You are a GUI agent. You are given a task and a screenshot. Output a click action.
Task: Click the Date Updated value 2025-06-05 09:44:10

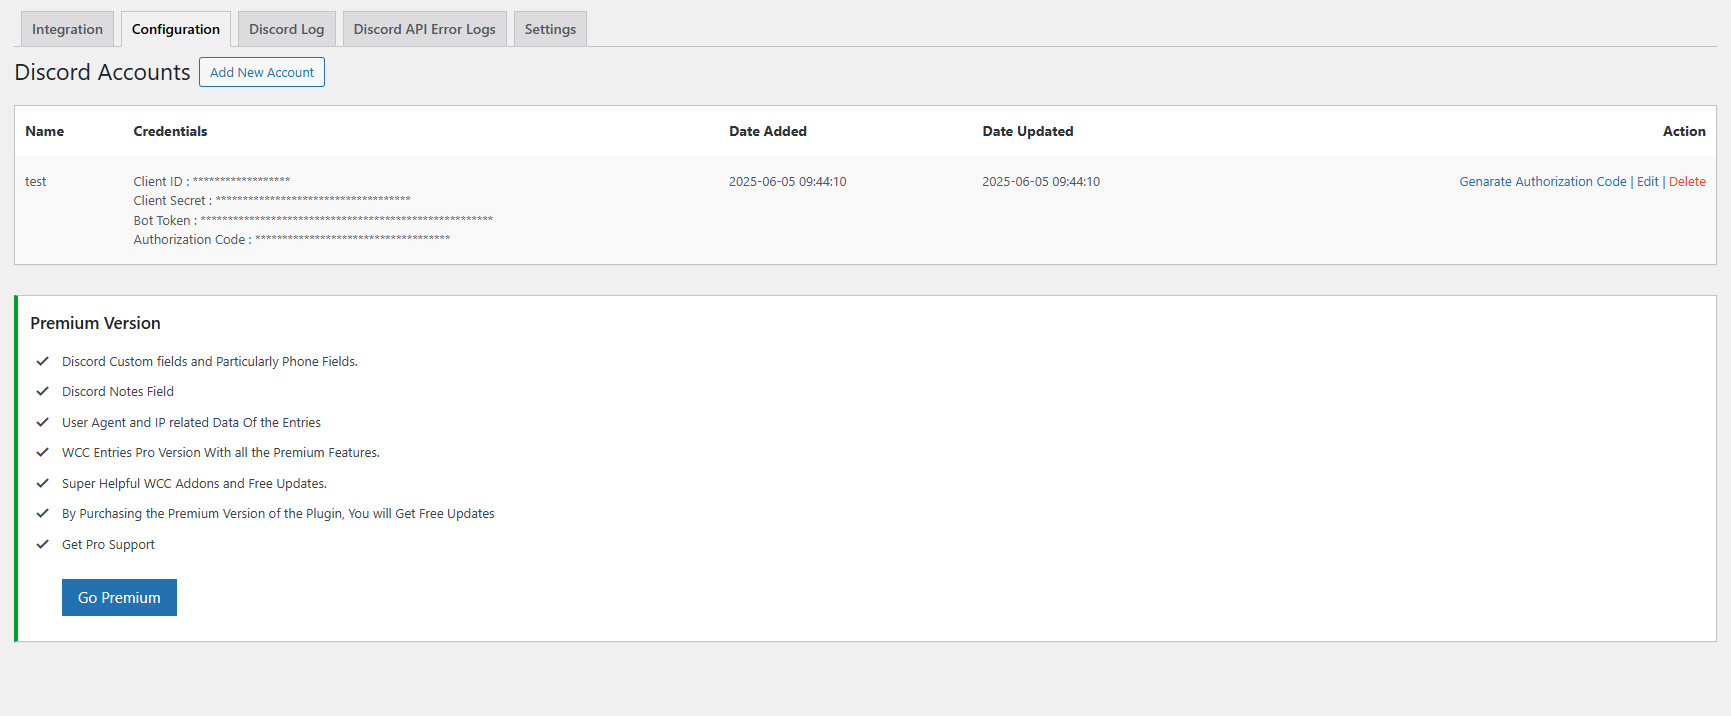click(x=1041, y=182)
